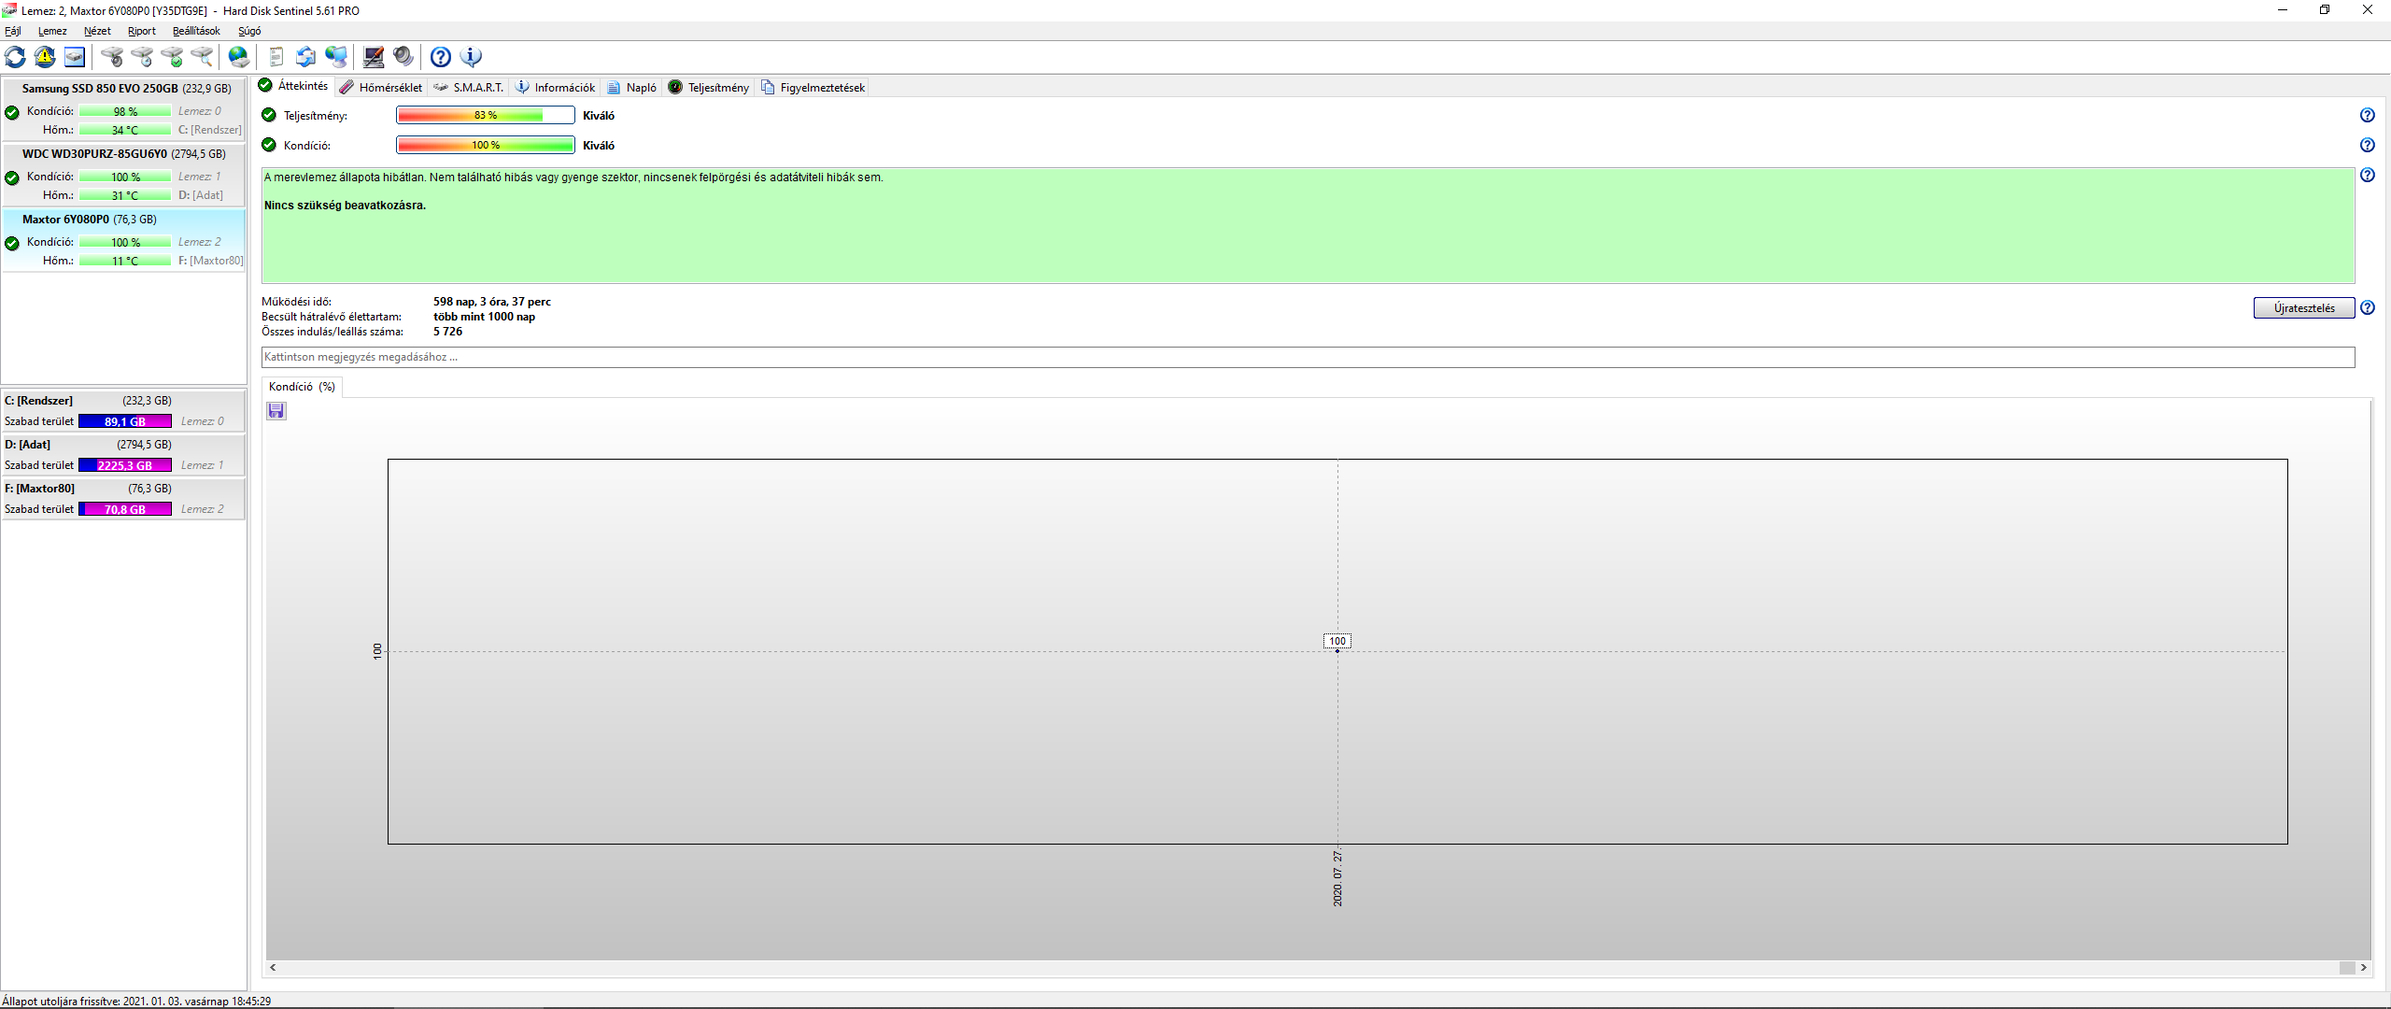Click the disk with clock toolbar icon
This screenshot has width=2391, height=1009.
142,57
